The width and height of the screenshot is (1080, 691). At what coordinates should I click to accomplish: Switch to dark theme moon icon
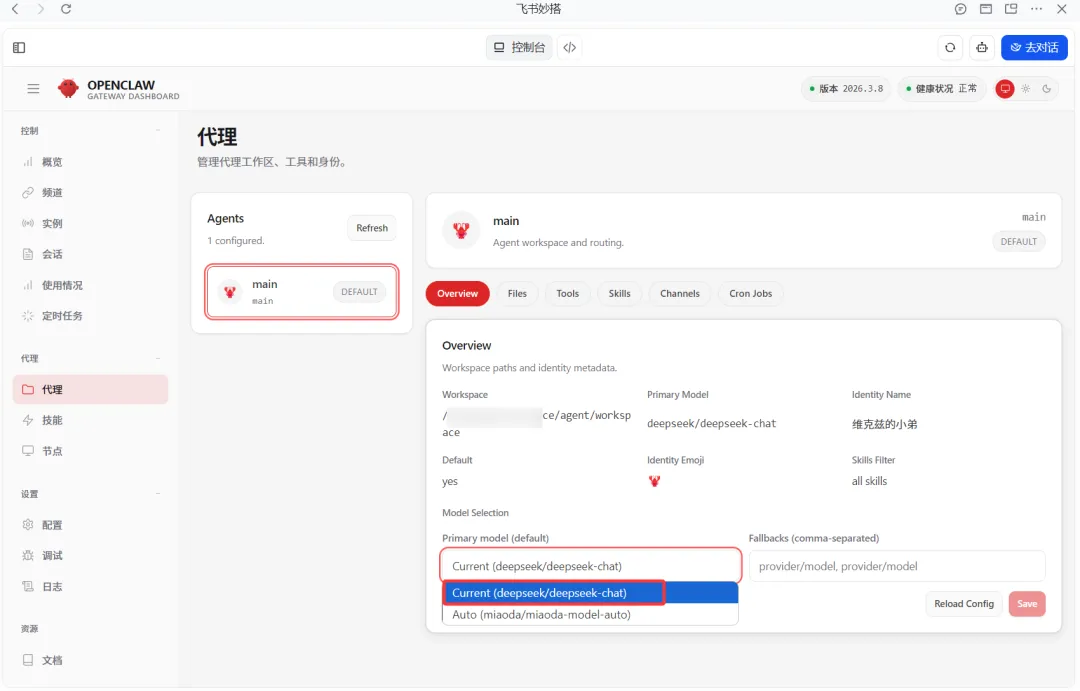click(1046, 89)
